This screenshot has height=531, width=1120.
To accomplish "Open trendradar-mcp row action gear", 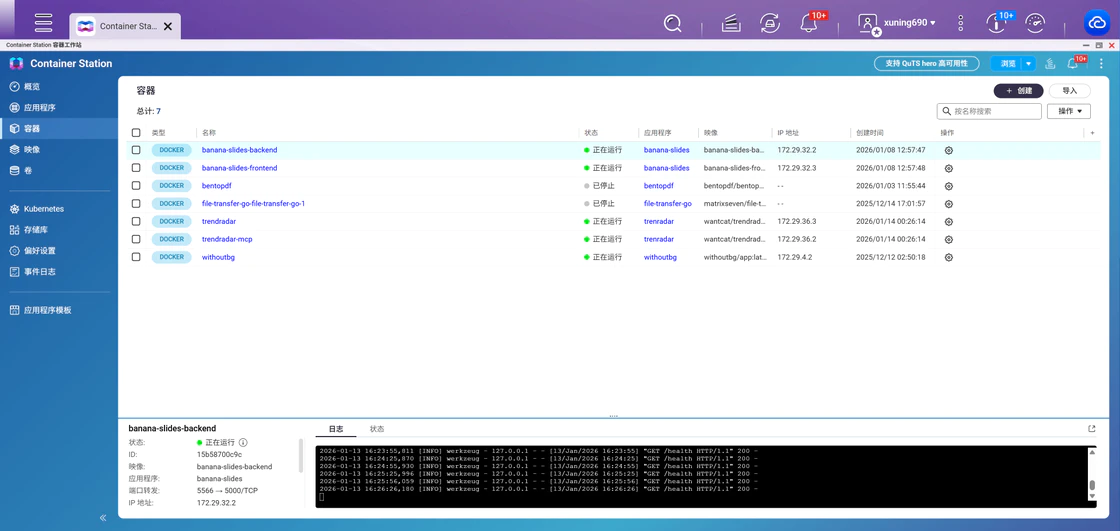I will [949, 239].
